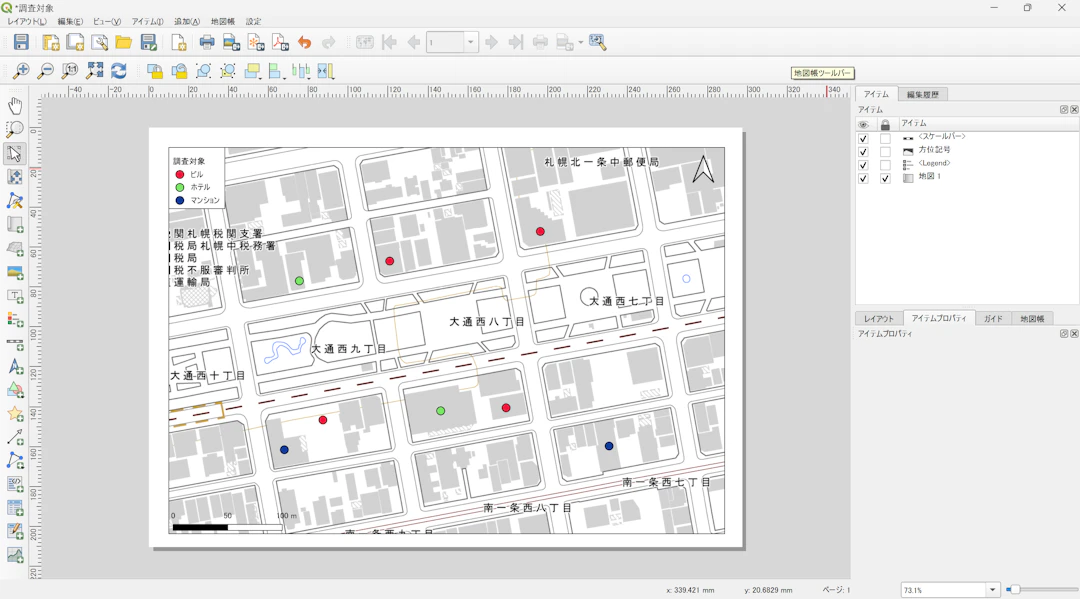Toggle visibility of スケールバー item

(863, 138)
